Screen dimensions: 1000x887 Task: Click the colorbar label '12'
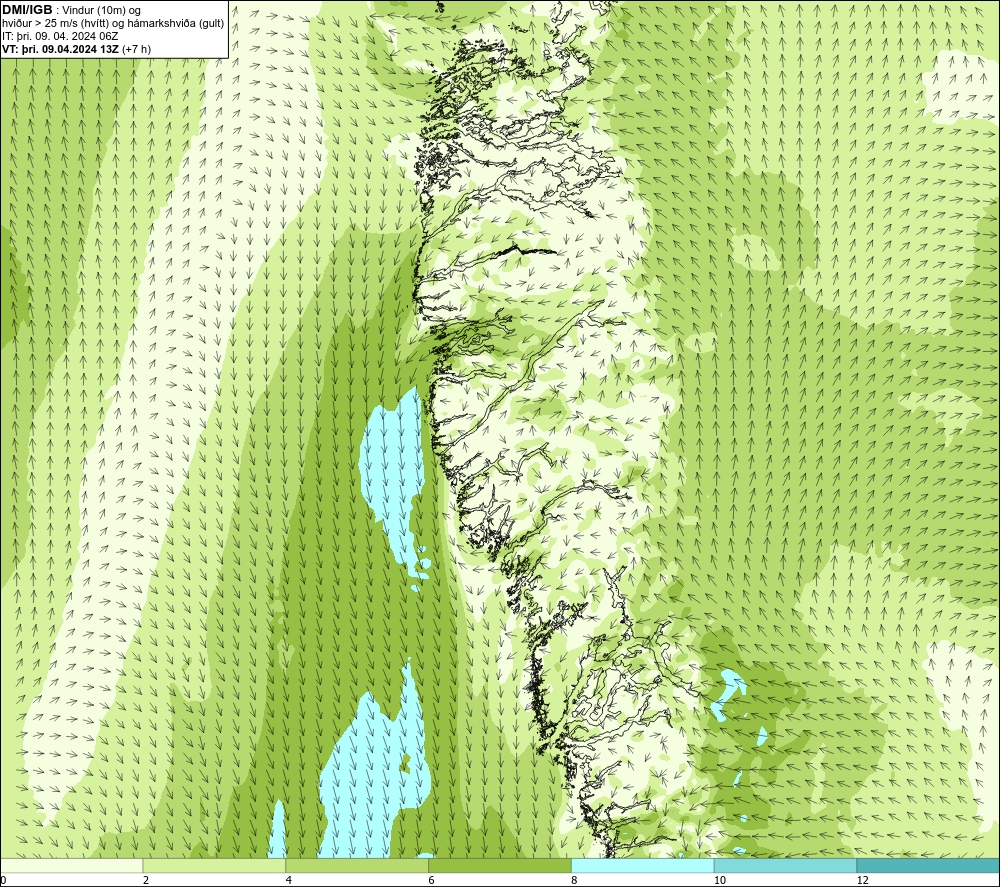pos(863,880)
